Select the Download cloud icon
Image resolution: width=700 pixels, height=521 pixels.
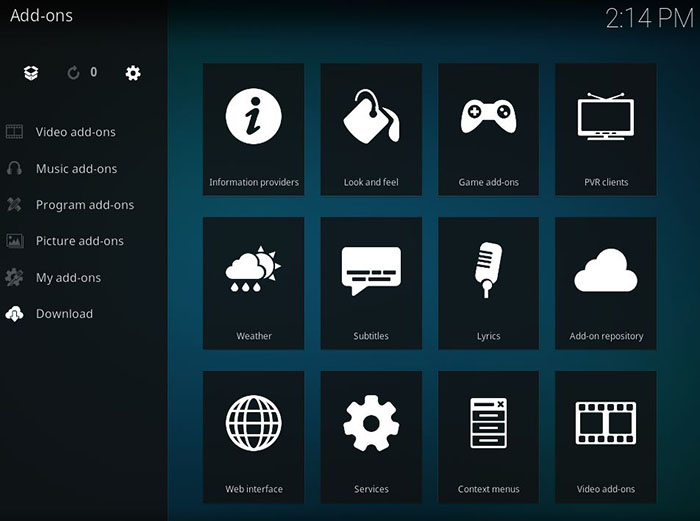click(x=14, y=314)
